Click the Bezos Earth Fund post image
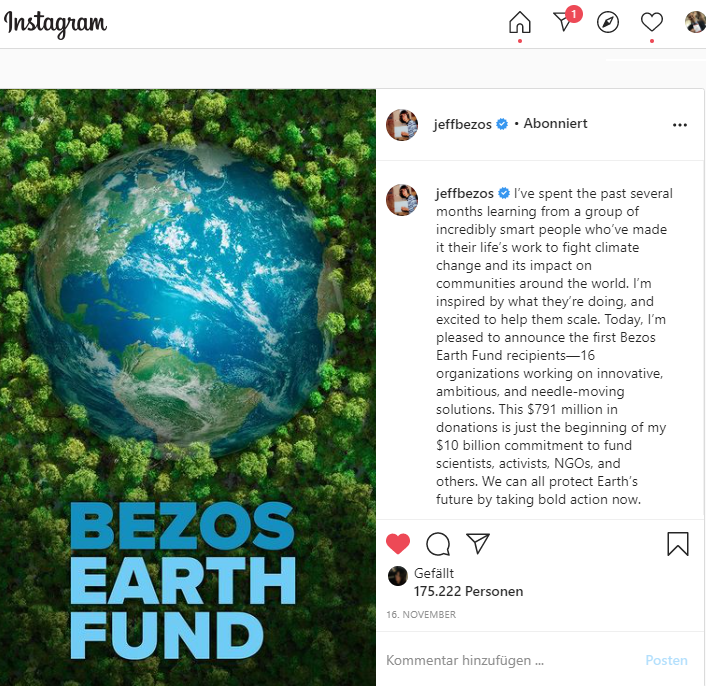This screenshot has height=686, width=706. coord(188,387)
